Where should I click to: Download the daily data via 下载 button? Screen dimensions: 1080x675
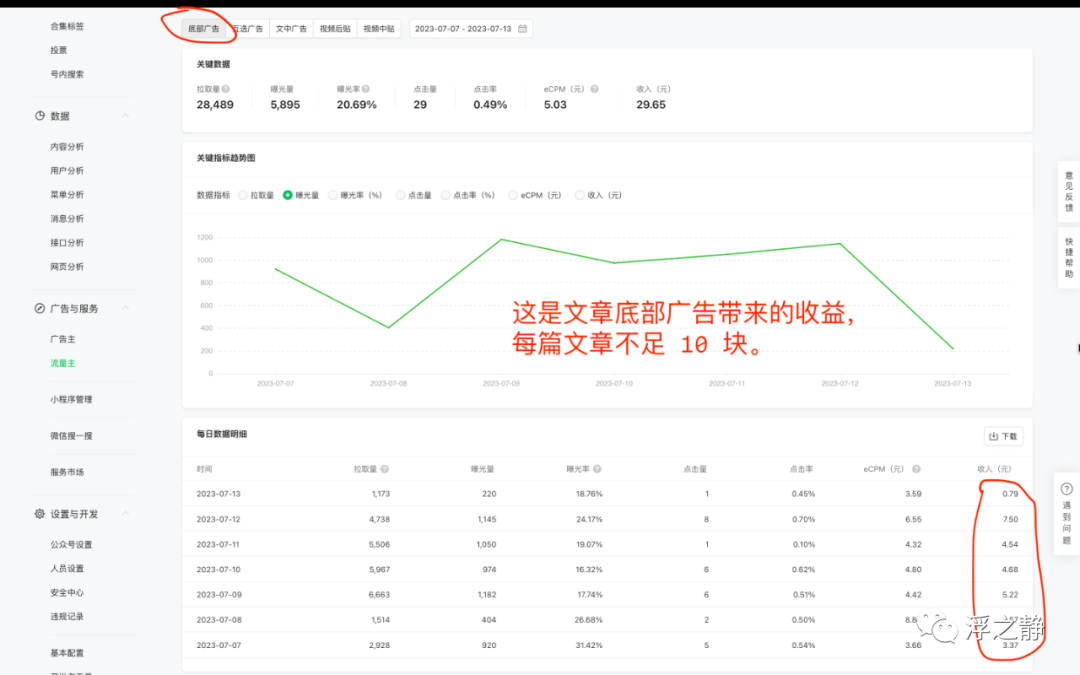tap(1004, 436)
